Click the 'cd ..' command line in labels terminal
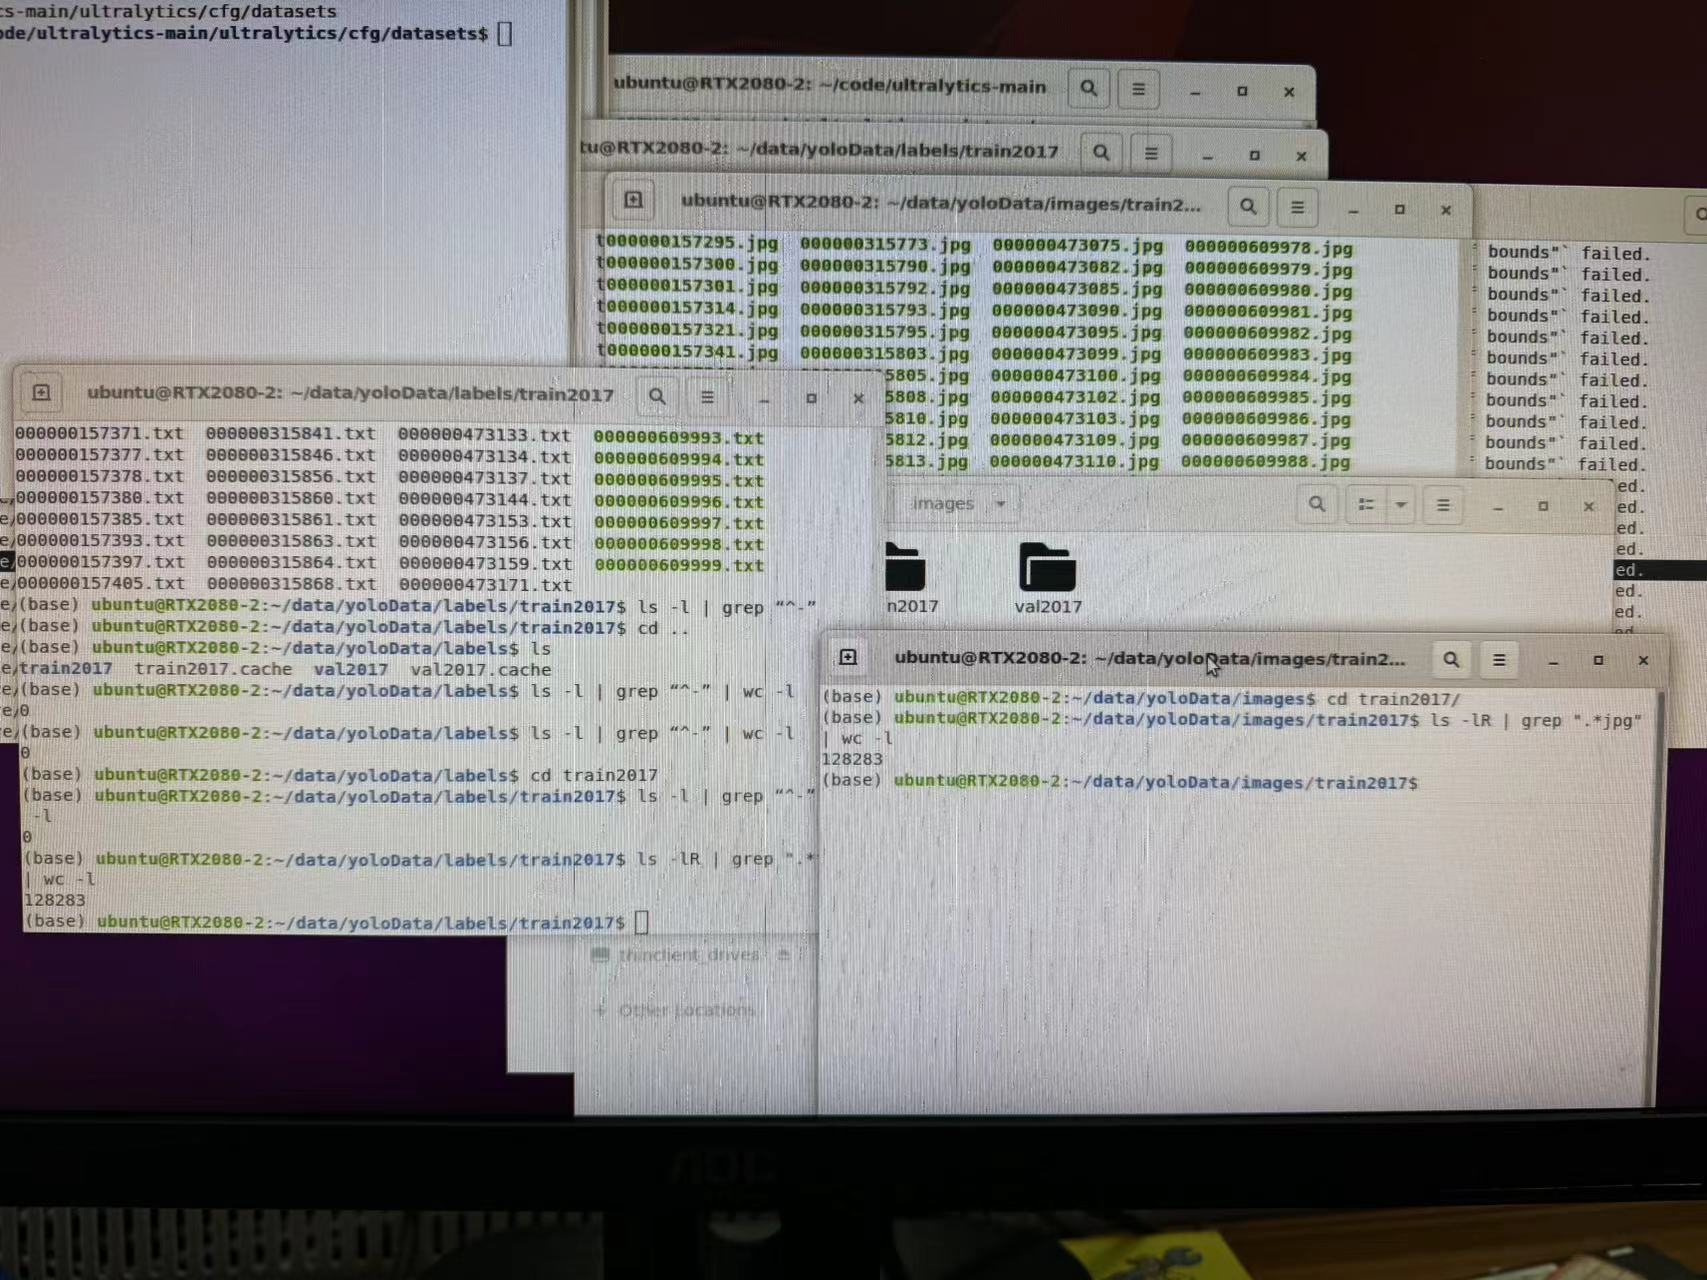The height and width of the screenshot is (1280, 1707). 663,628
